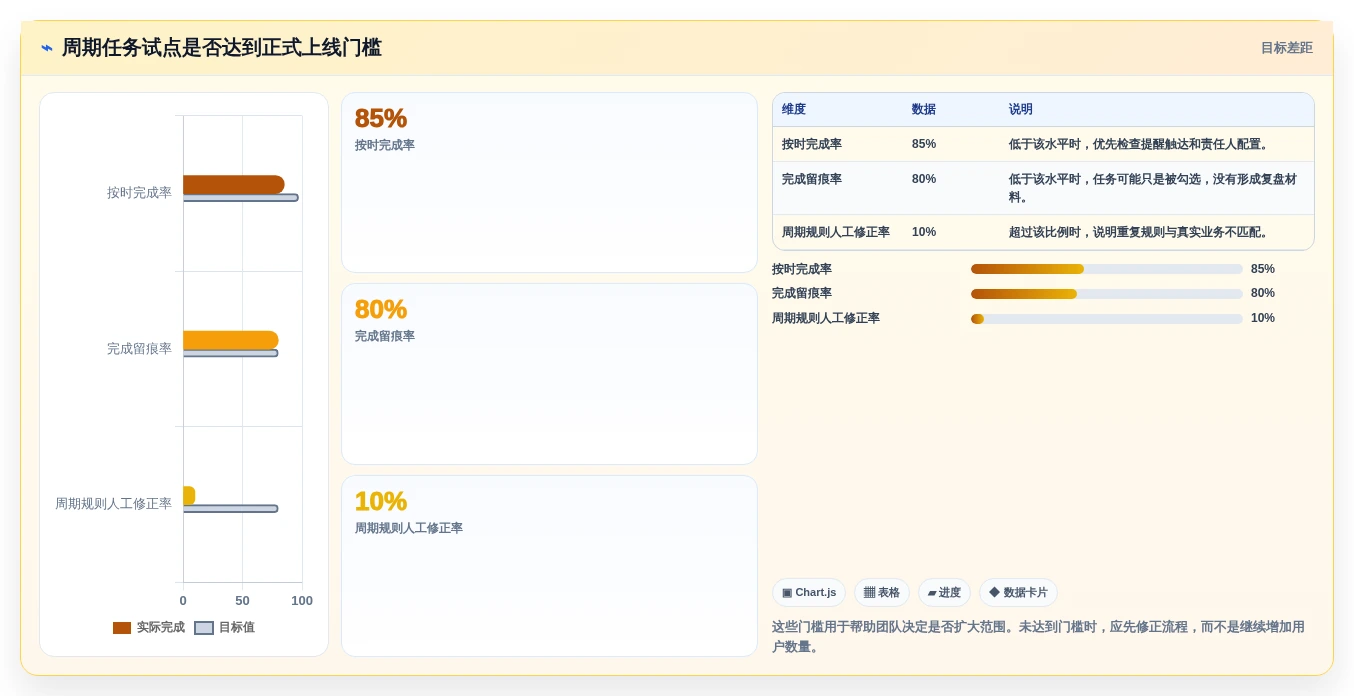This screenshot has height=696, width=1354.
Task: Click the 维度 column header
Action: pyautogui.click(x=794, y=110)
